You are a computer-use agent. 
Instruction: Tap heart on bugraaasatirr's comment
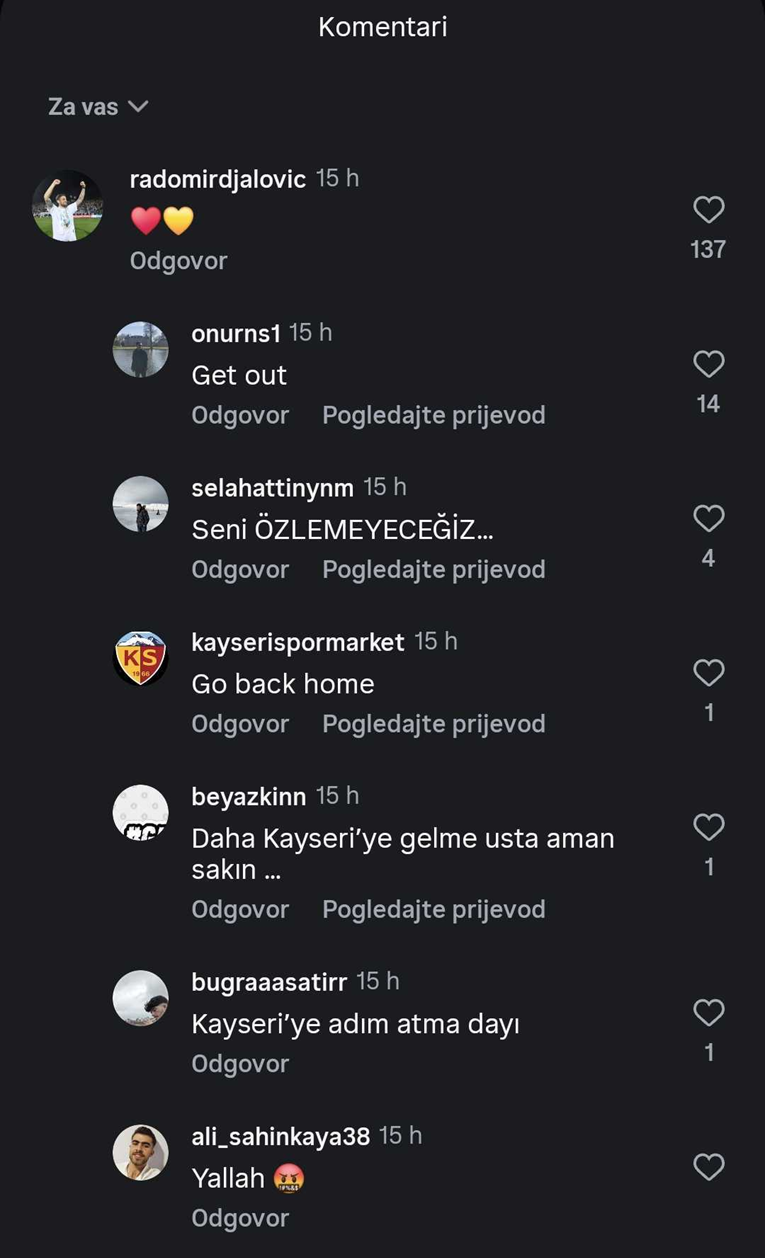[708, 1013]
